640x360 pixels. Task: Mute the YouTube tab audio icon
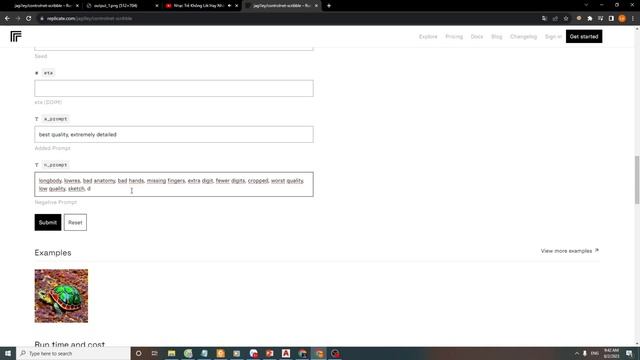tap(229, 6)
